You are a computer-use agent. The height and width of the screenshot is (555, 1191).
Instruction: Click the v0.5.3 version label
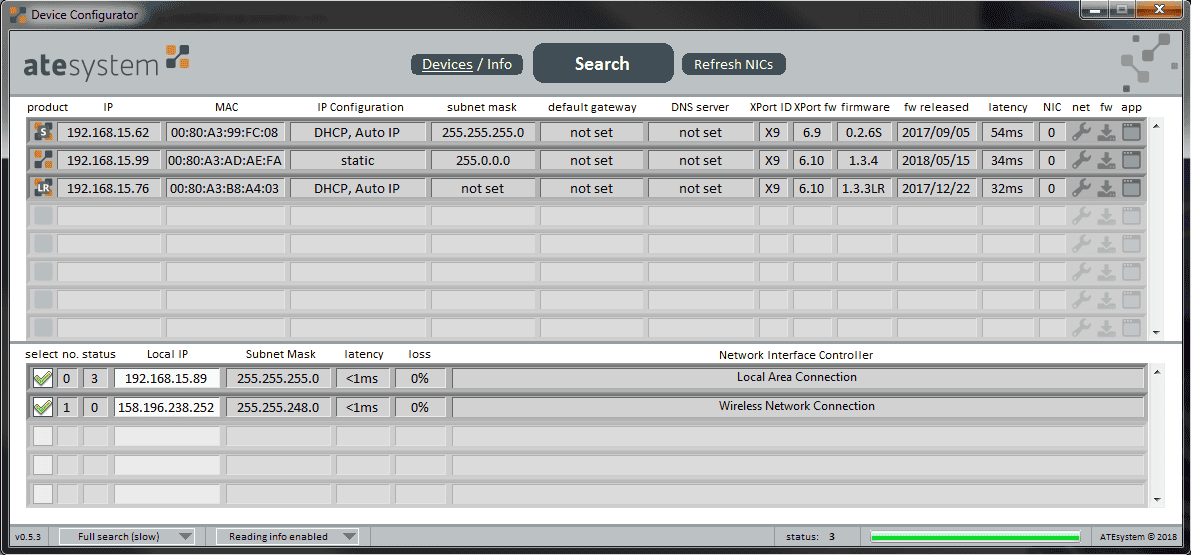[27, 537]
